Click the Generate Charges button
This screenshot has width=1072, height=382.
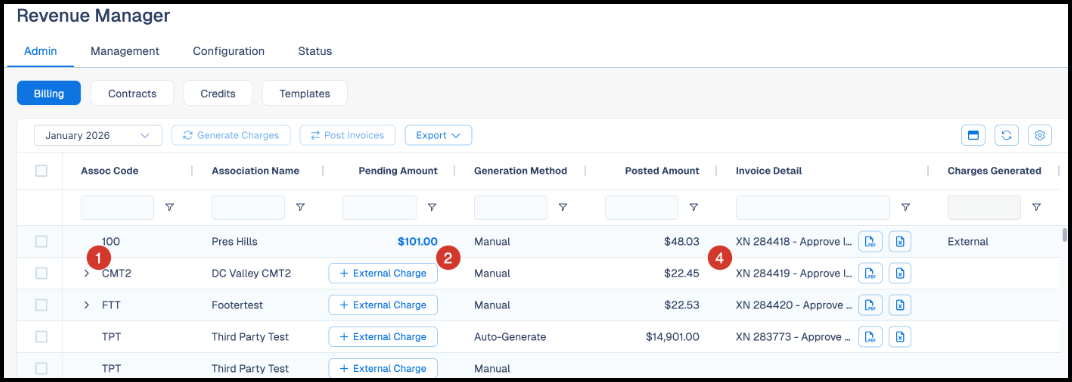point(231,135)
